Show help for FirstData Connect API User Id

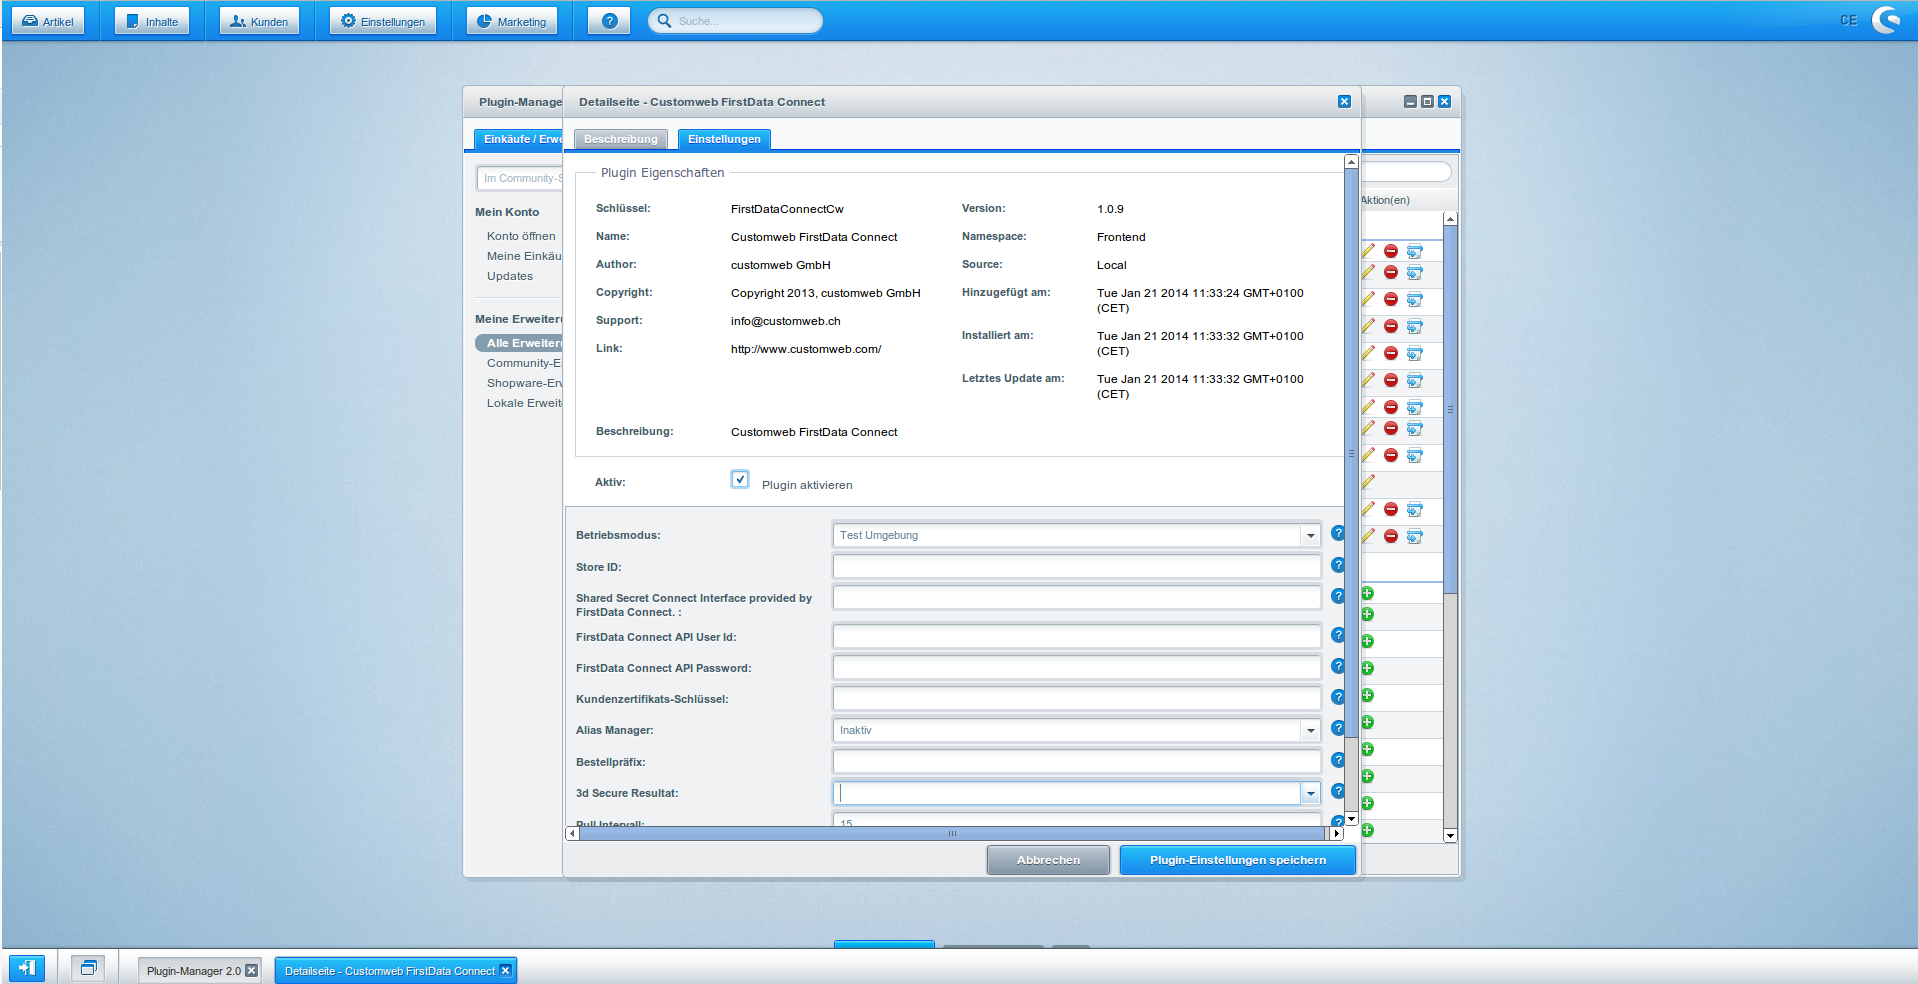(1337, 636)
